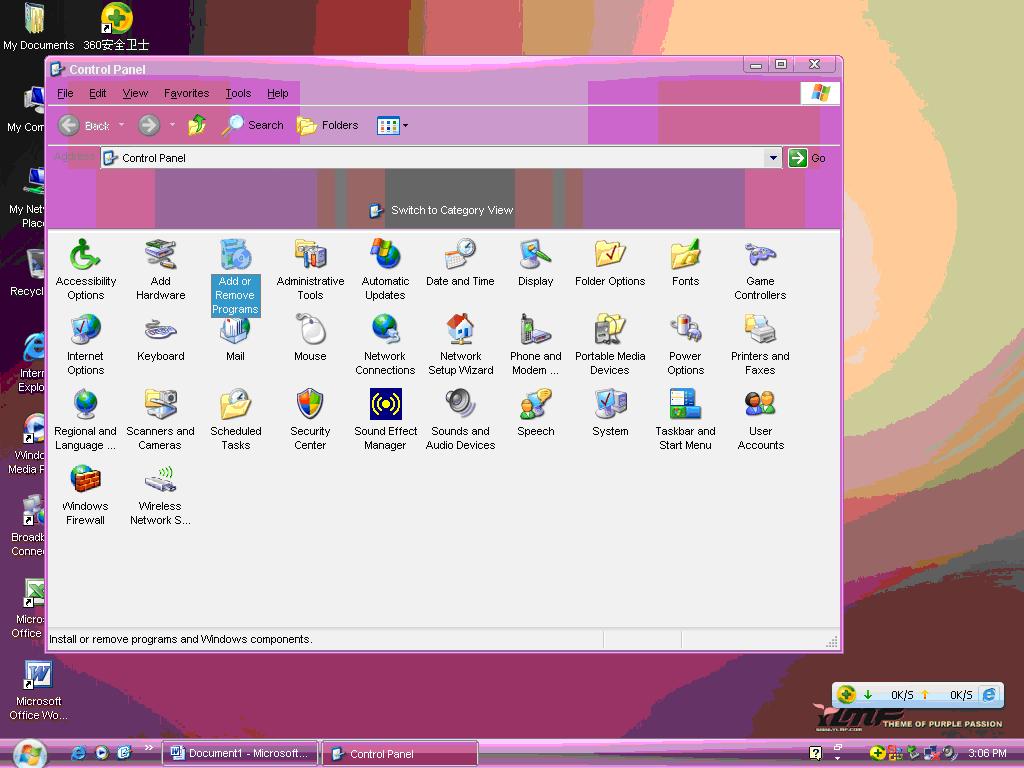
Task: Open Folder Options
Action: pyautogui.click(x=610, y=263)
